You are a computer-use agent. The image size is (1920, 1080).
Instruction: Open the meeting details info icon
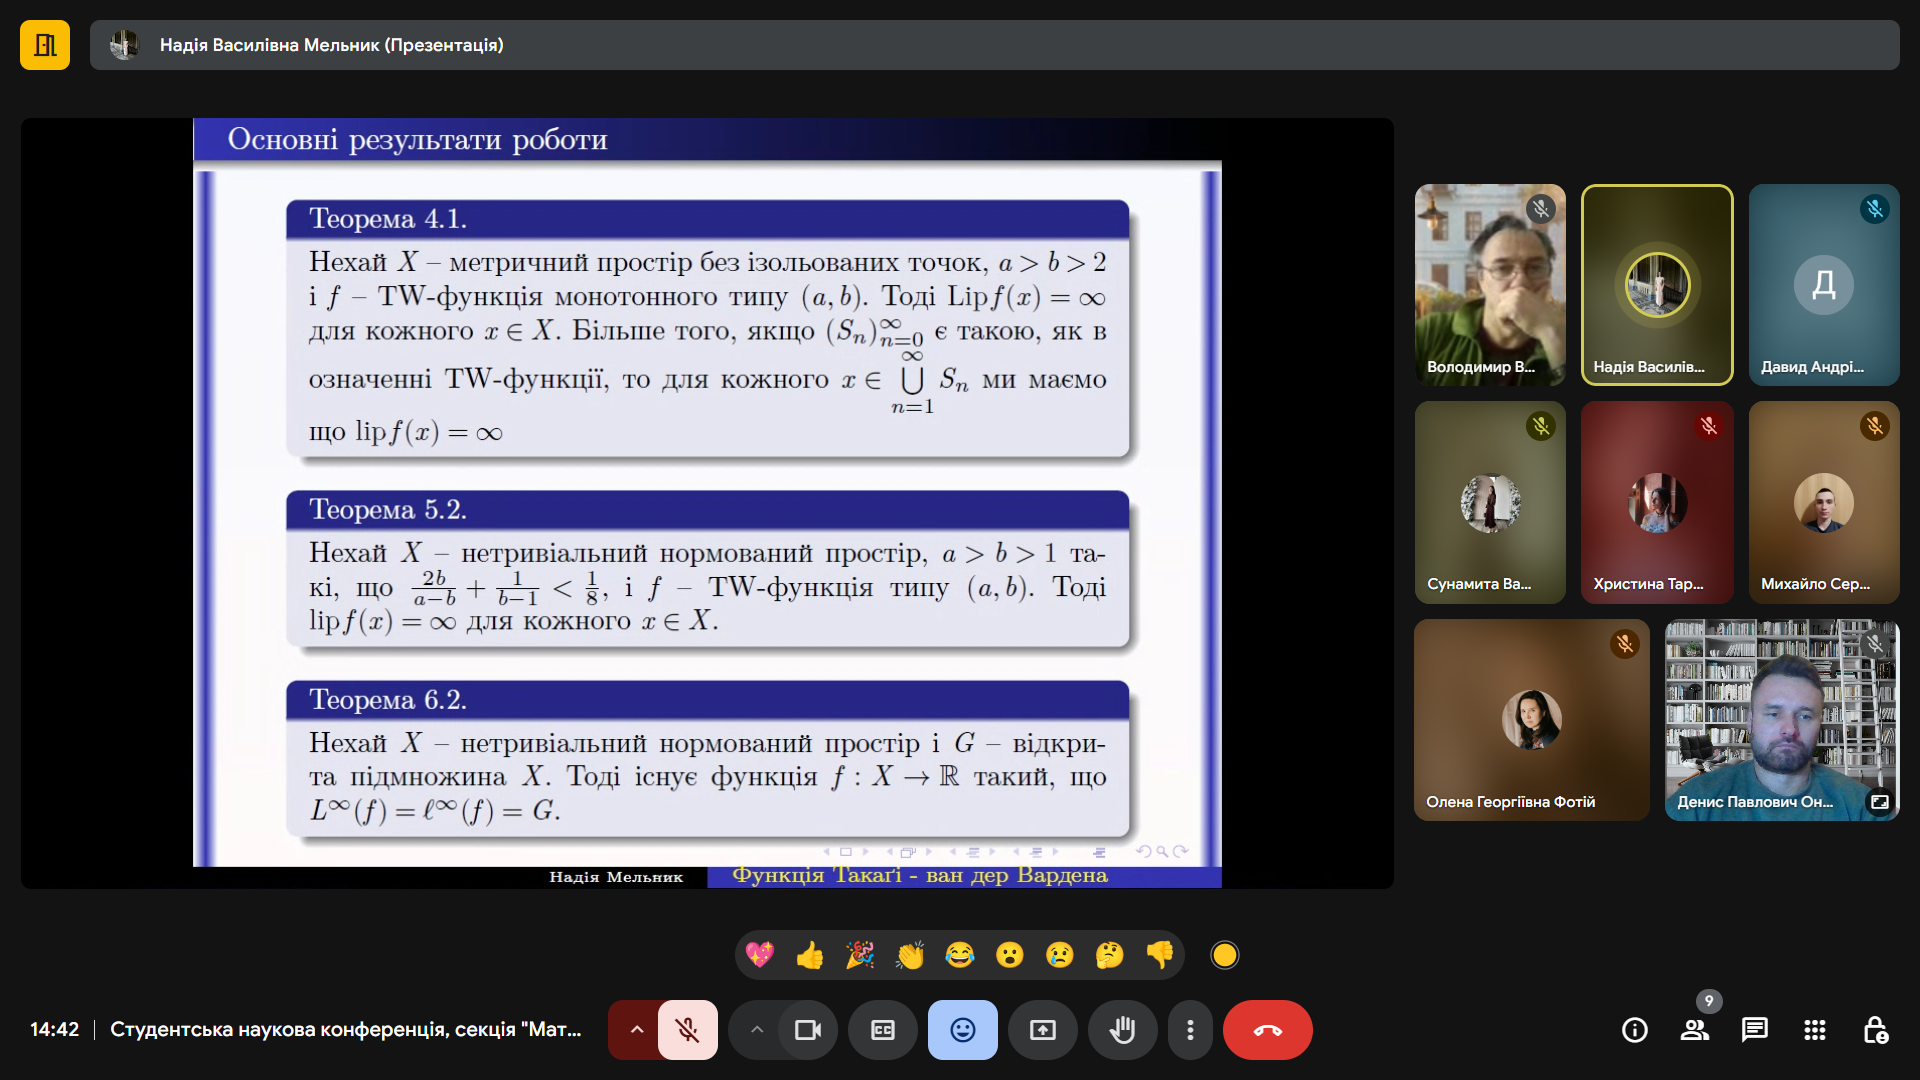pos(1634,1030)
